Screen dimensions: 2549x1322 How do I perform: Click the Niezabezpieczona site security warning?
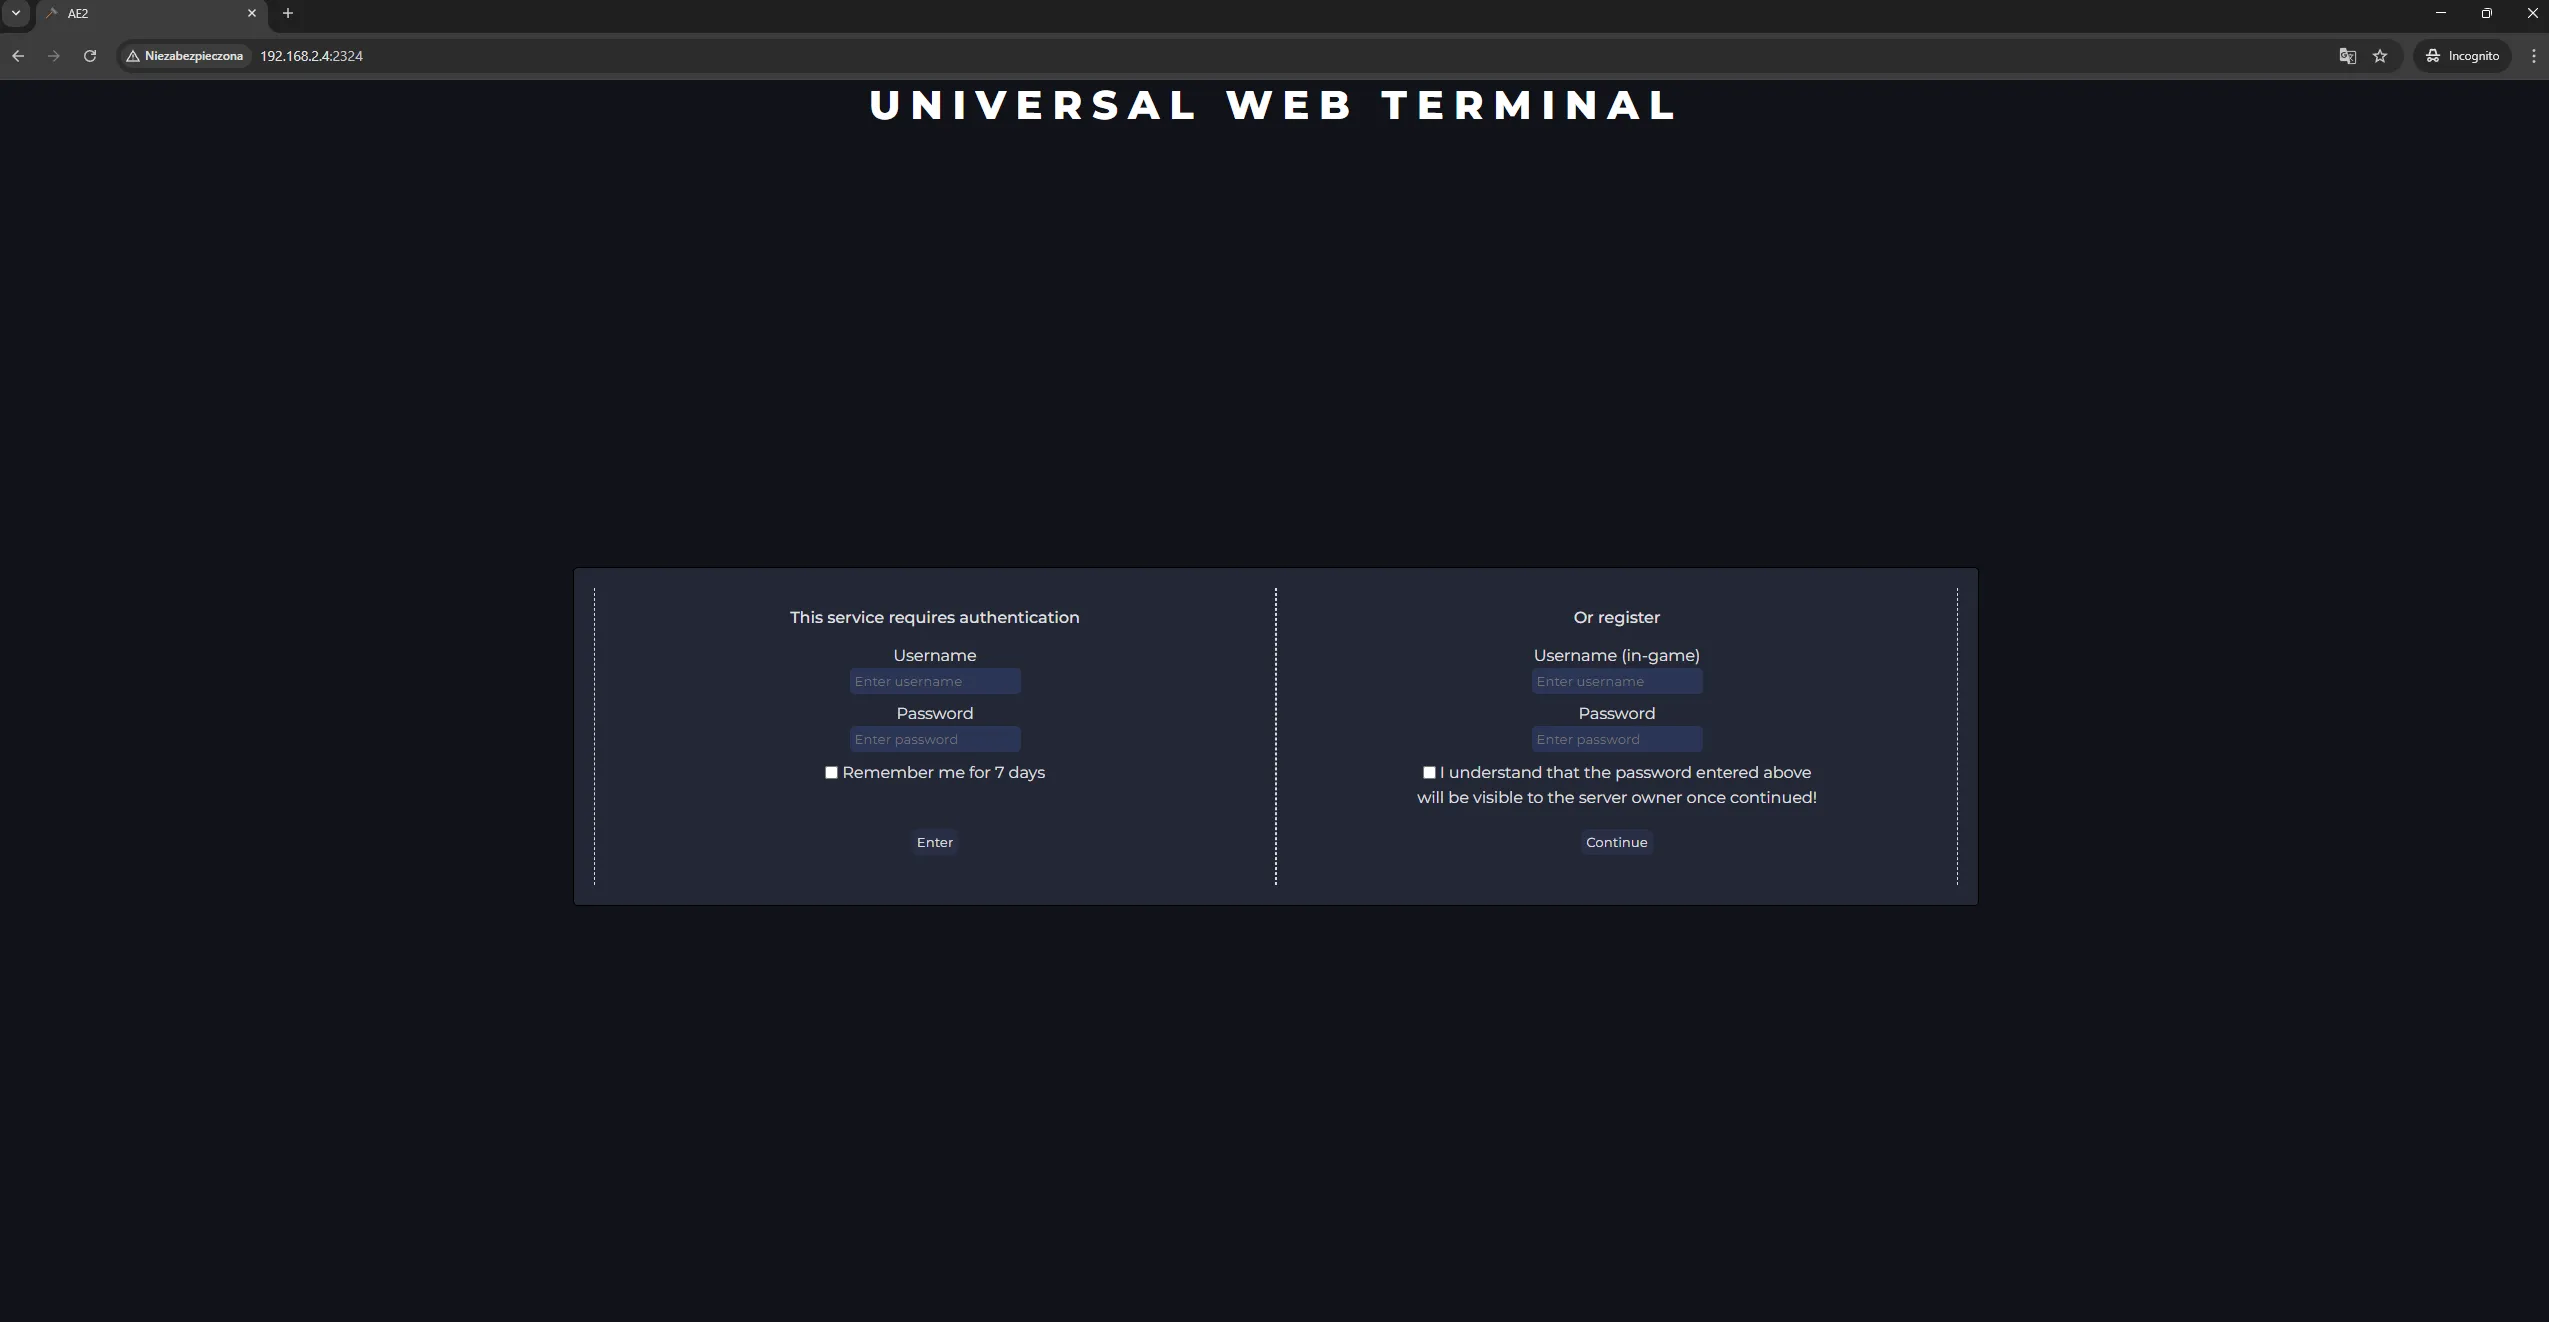click(x=185, y=56)
